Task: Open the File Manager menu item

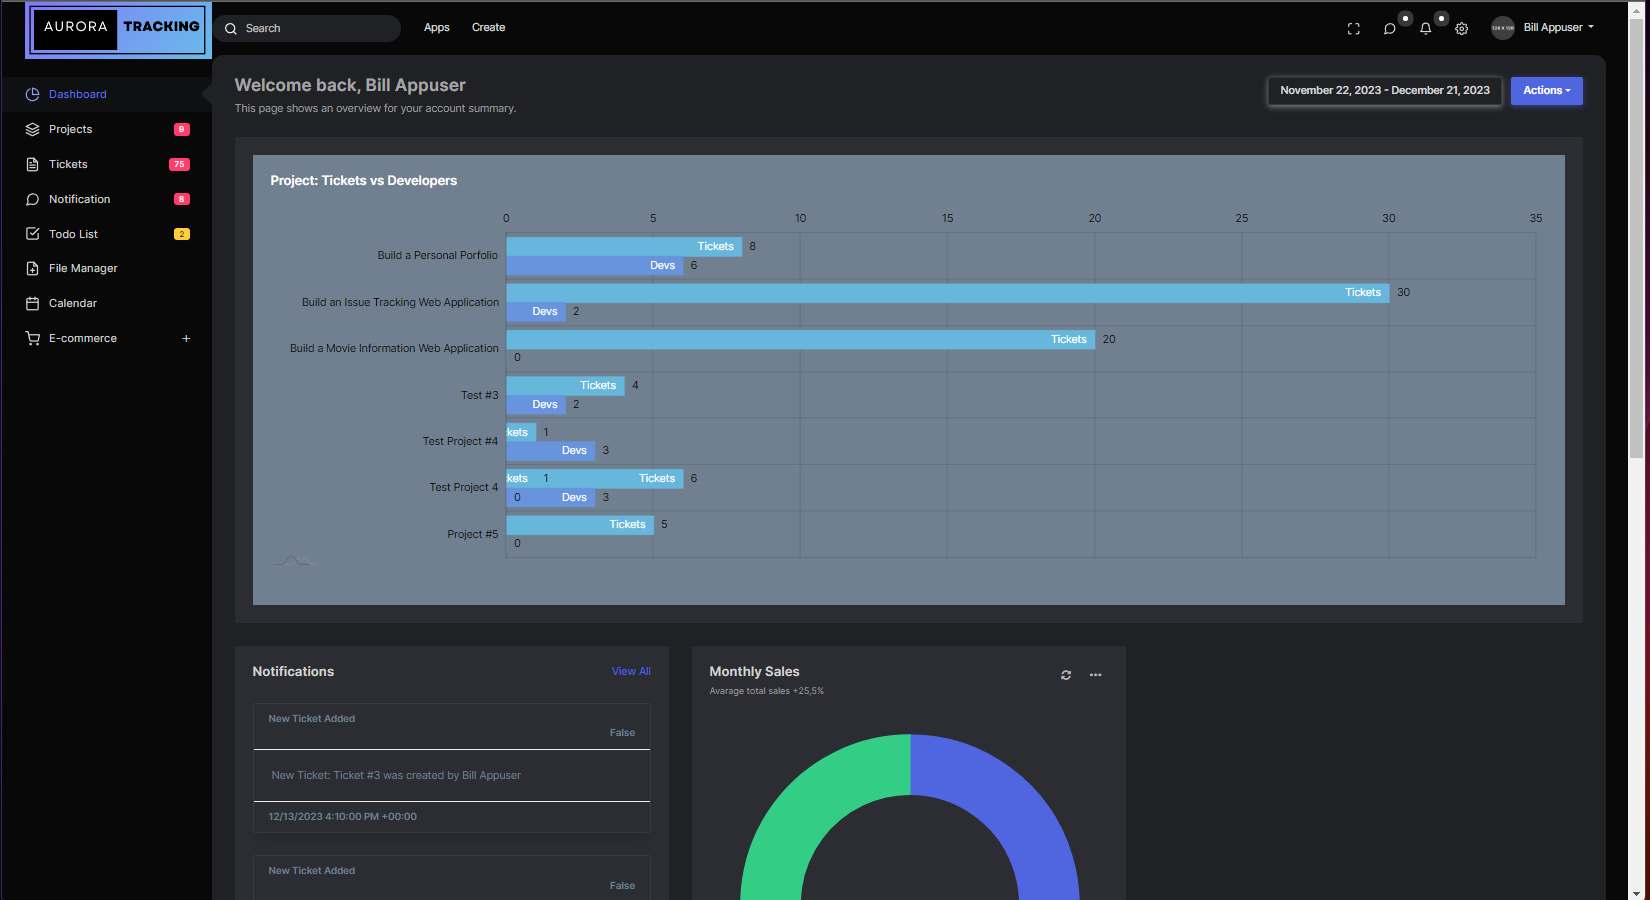Action: 83,268
